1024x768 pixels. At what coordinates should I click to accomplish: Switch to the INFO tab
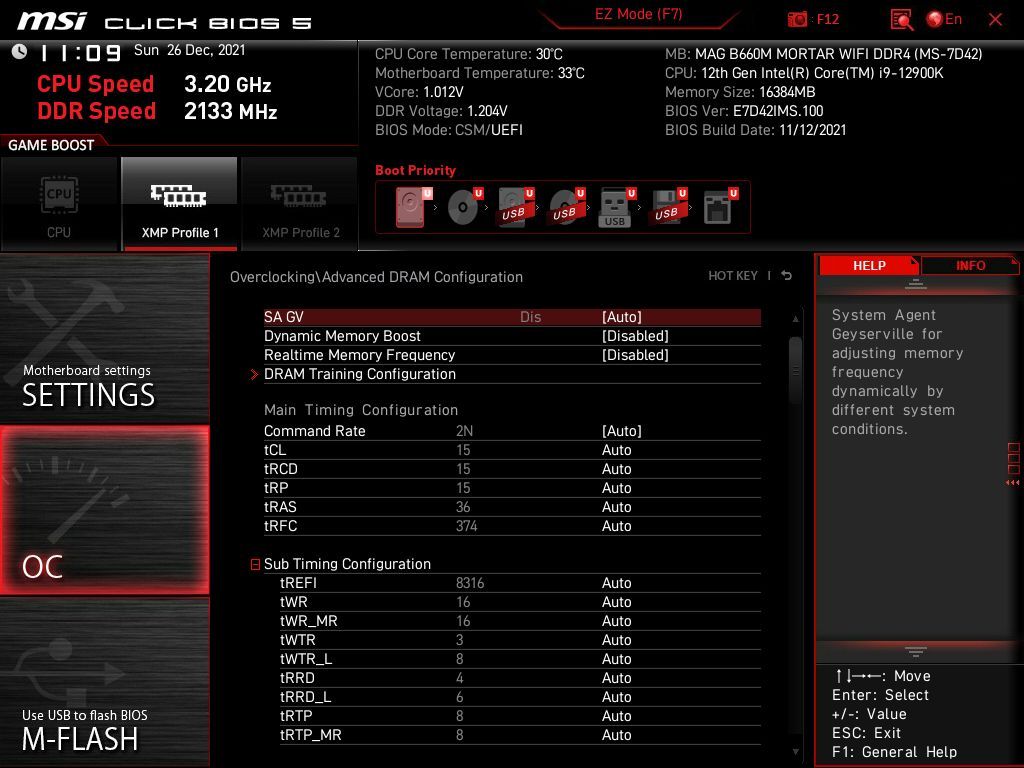[970, 265]
